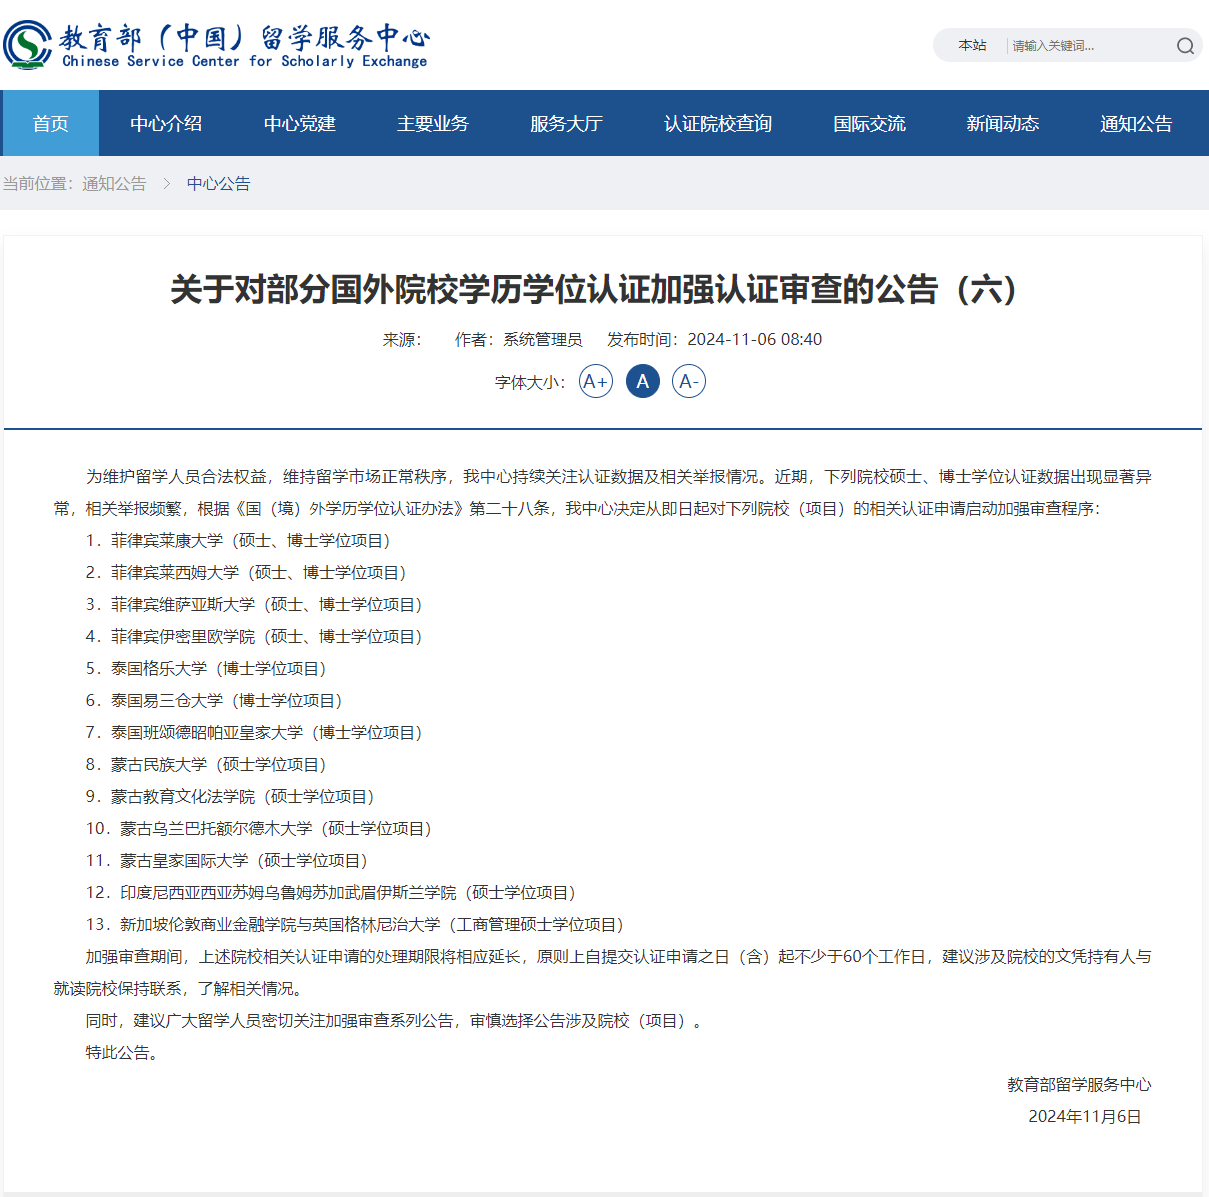The image size is (1209, 1197).
Task: Click list item 蒙古民族大学
Action: pyautogui.click(x=206, y=765)
